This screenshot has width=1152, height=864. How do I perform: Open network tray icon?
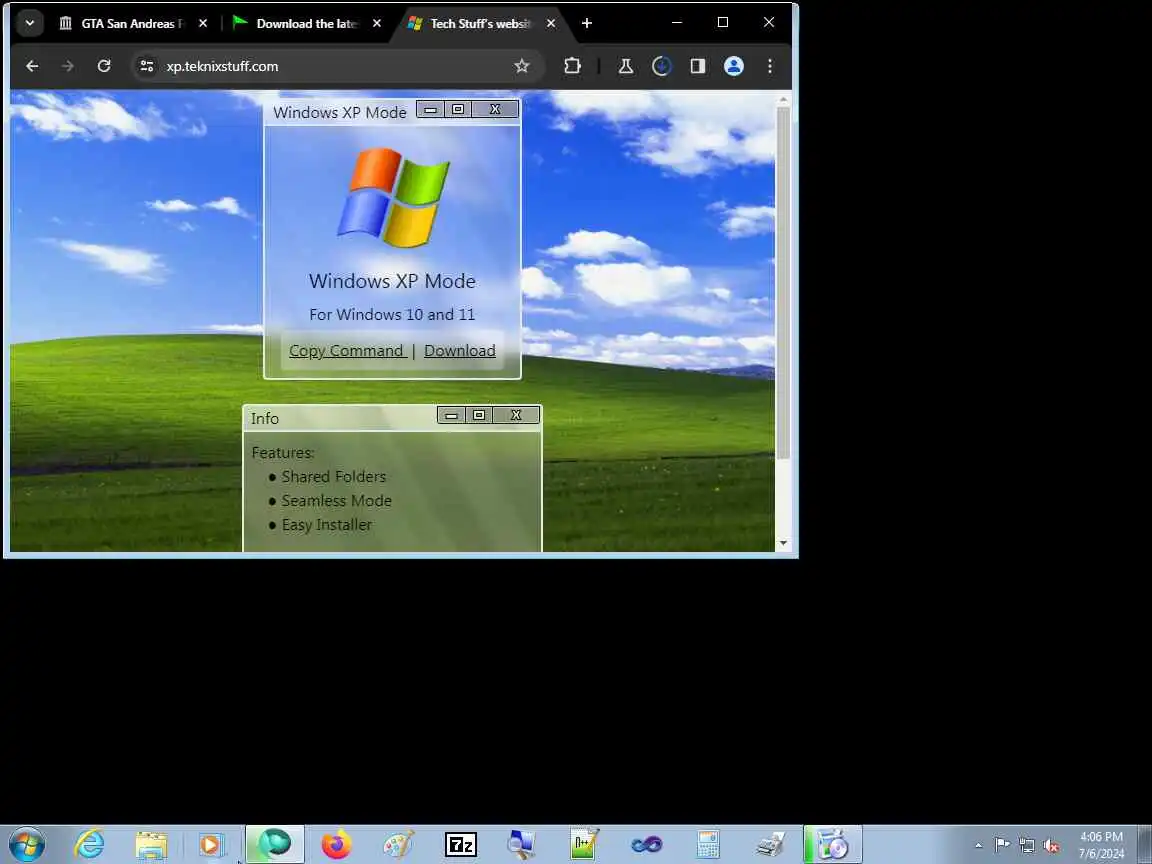(x=1027, y=845)
